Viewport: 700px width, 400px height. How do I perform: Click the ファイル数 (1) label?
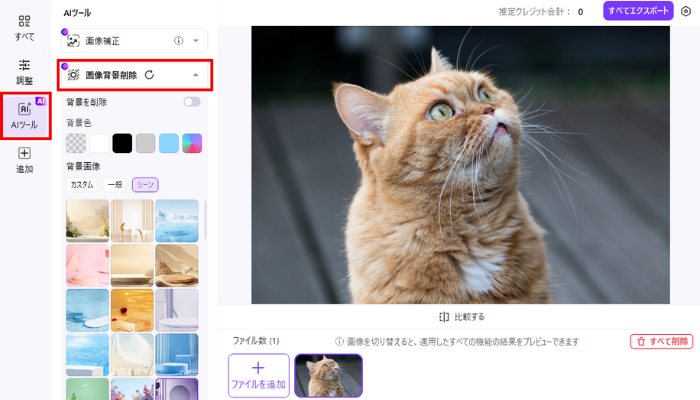tap(256, 341)
